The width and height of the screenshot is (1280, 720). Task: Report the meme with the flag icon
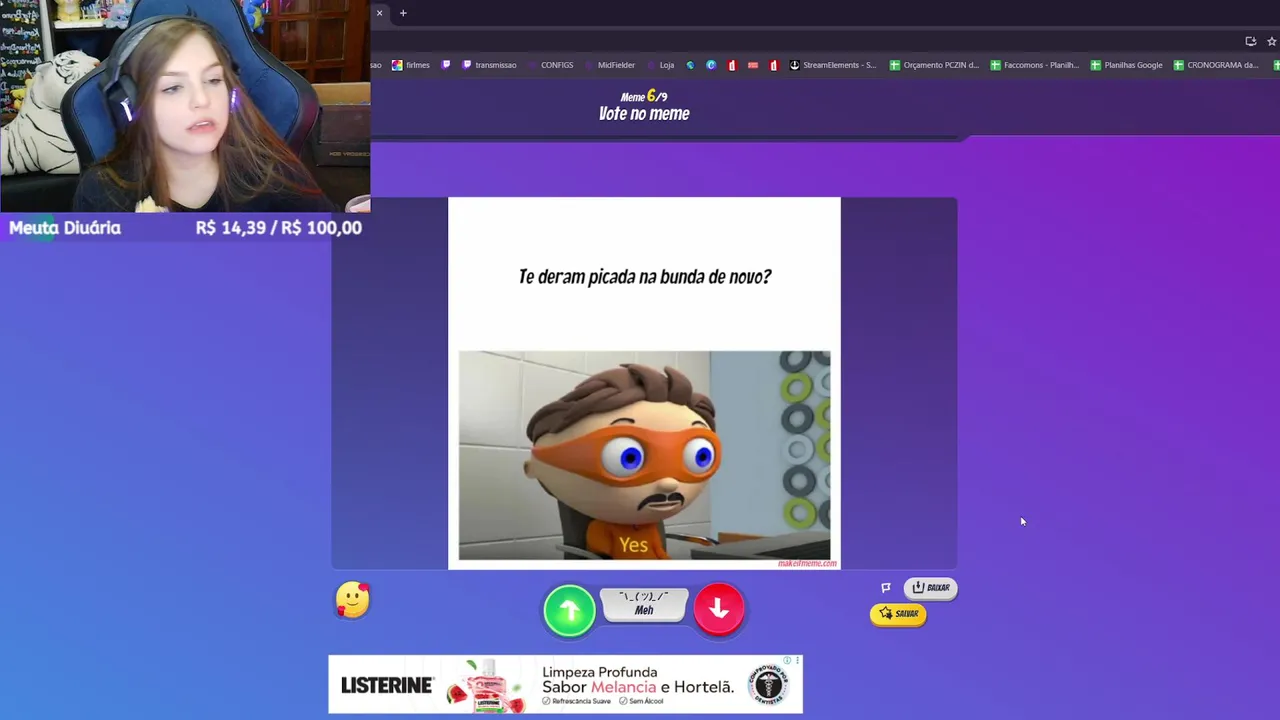pos(885,588)
